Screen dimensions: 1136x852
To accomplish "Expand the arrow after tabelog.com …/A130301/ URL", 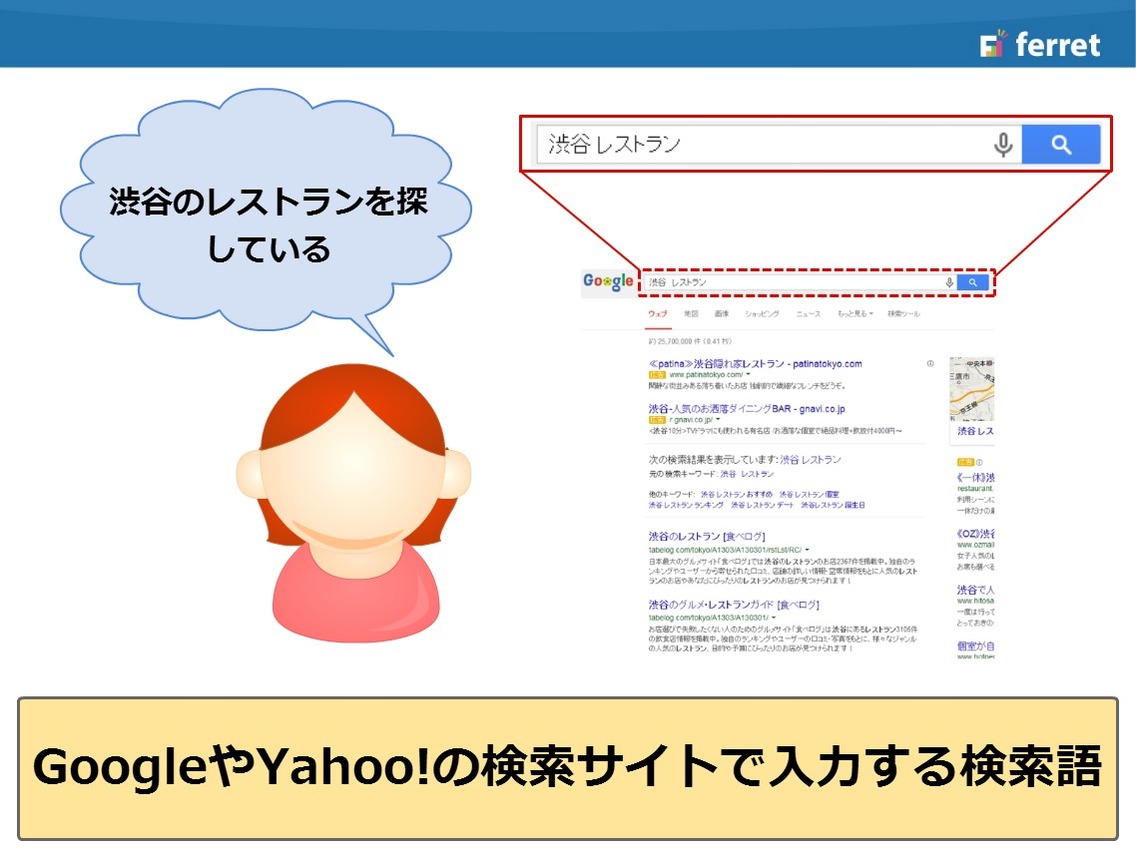I will click(774, 618).
